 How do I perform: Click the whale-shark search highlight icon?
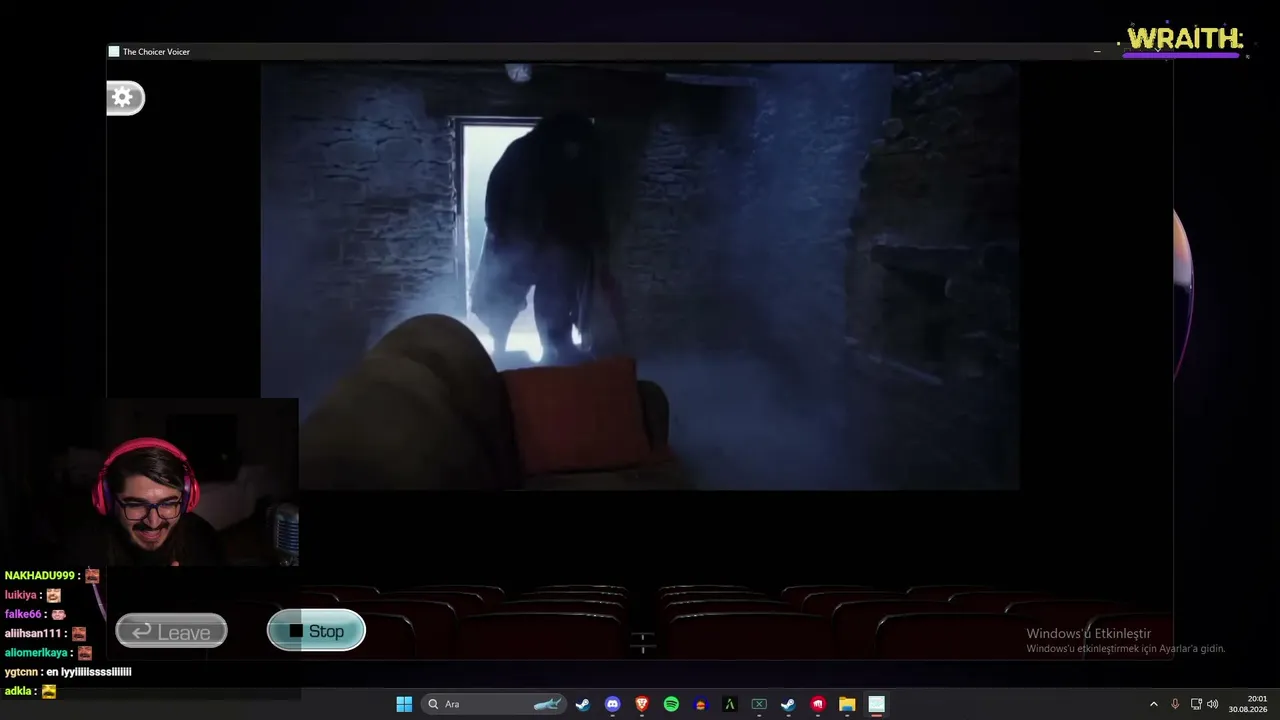(x=547, y=704)
